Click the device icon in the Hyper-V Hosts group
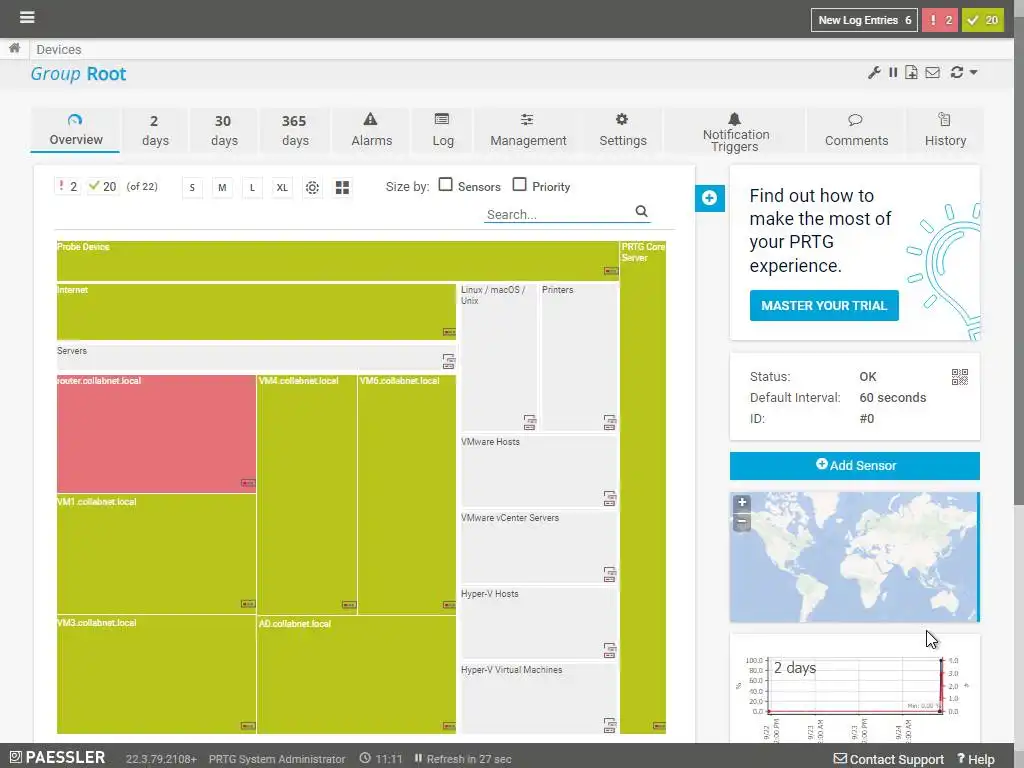1024x768 pixels. pyautogui.click(x=609, y=650)
